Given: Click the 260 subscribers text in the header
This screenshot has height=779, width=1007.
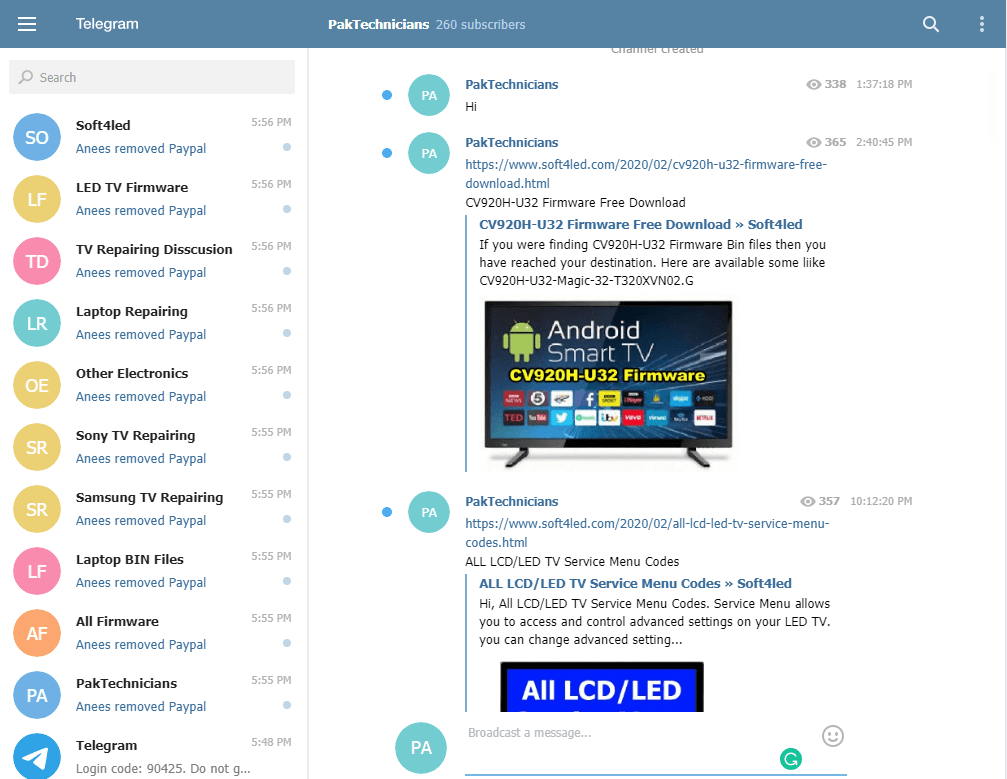Looking at the screenshot, I should [x=480, y=24].
